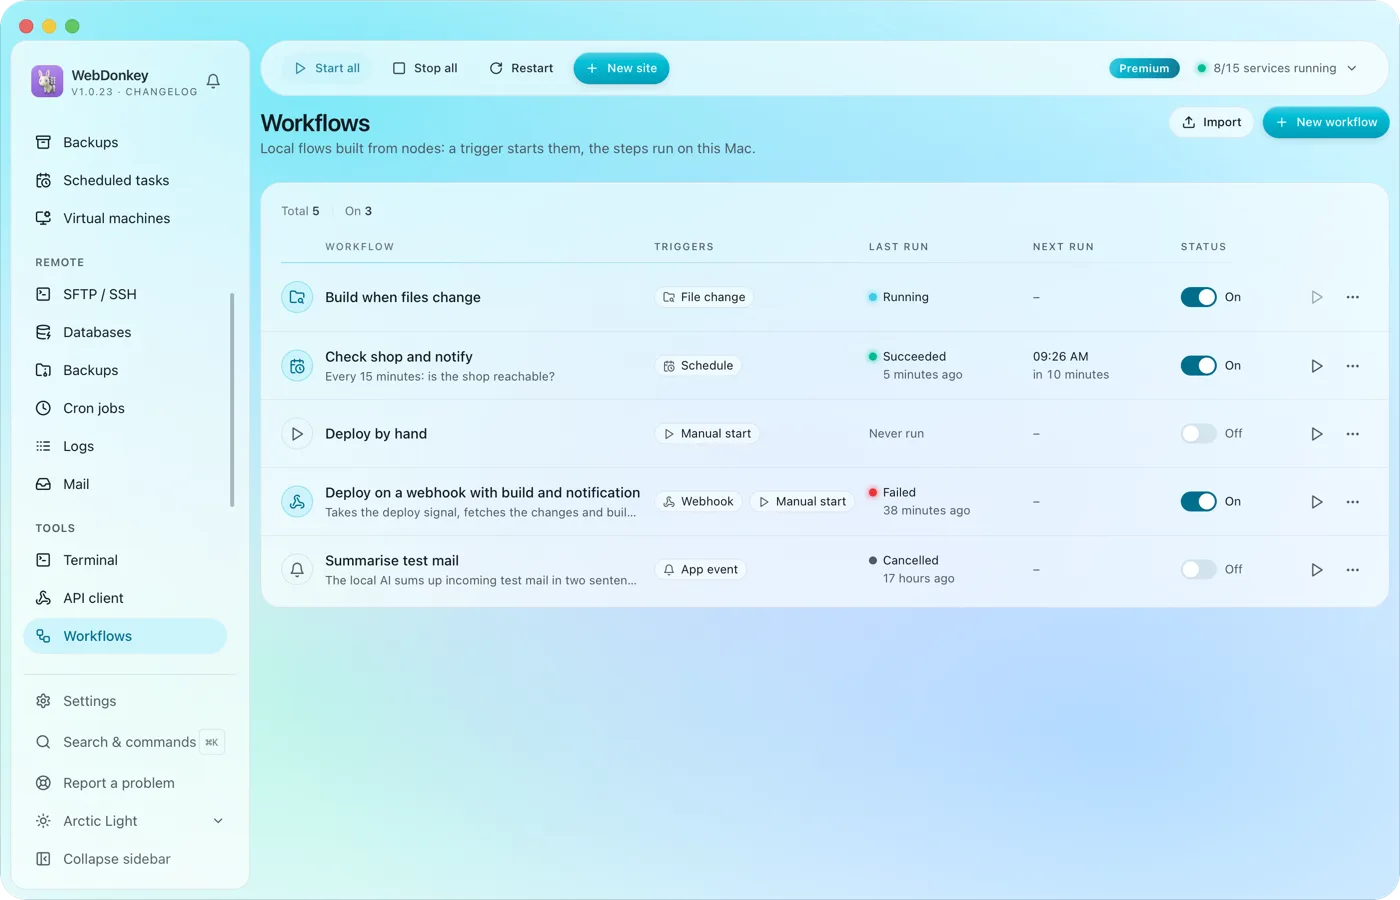
Task: Click the play icon of 'Deploy by hand' row
Action: [x=297, y=434]
